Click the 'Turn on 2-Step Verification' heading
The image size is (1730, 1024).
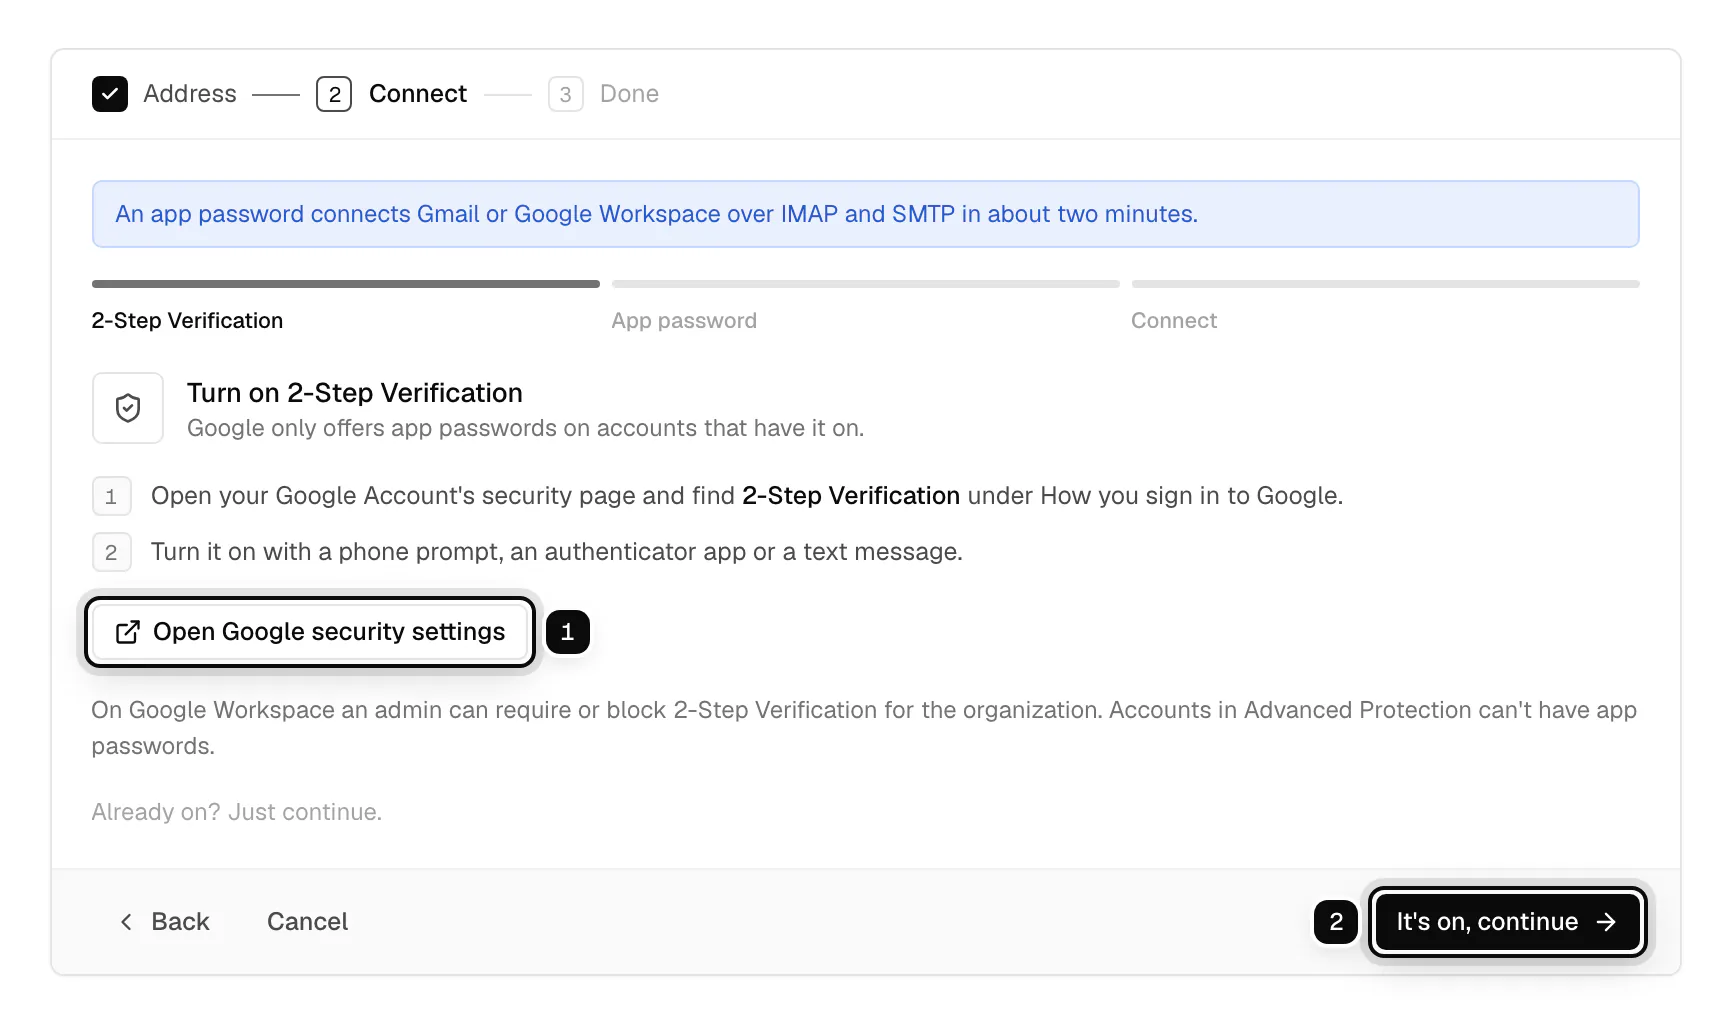(x=355, y=393)
